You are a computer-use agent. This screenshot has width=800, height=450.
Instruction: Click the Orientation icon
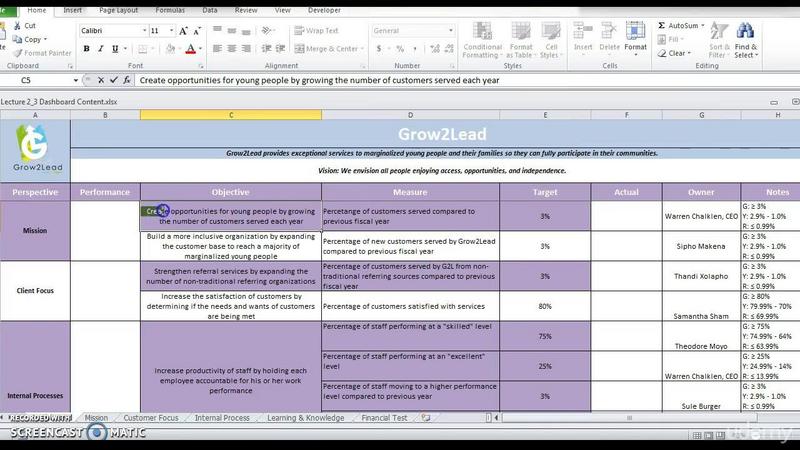pyautogui.click(x=266, y=31)
